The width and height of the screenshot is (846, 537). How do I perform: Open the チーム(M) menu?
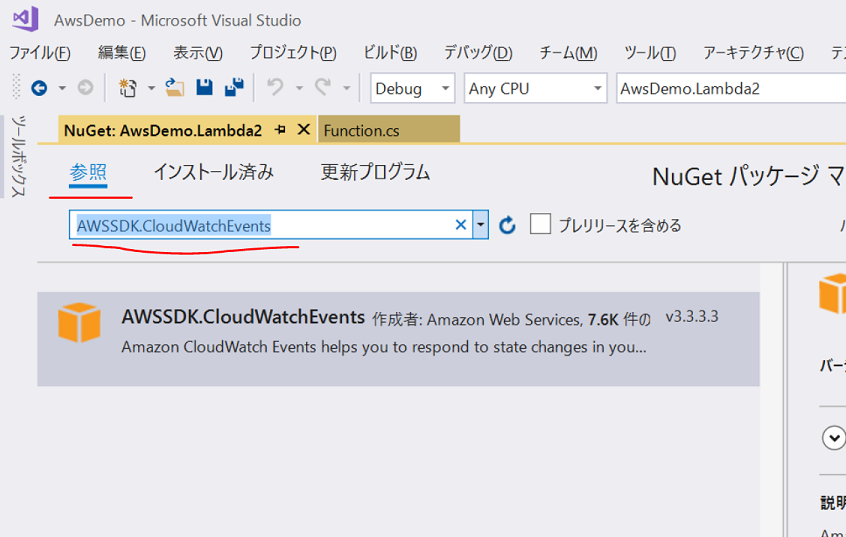(x=569, y=53)
